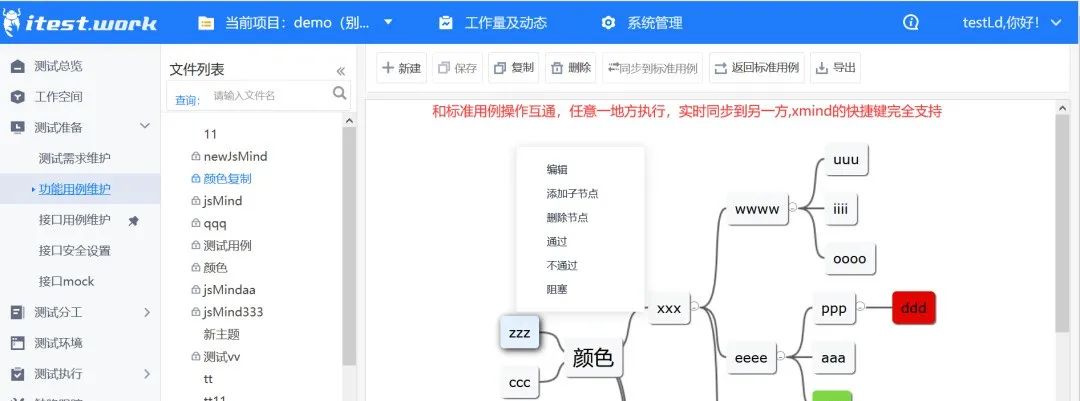The image size is (1080, 401).
Task: Open 工作量及动态 menu
Action: (x=506, y=23)
